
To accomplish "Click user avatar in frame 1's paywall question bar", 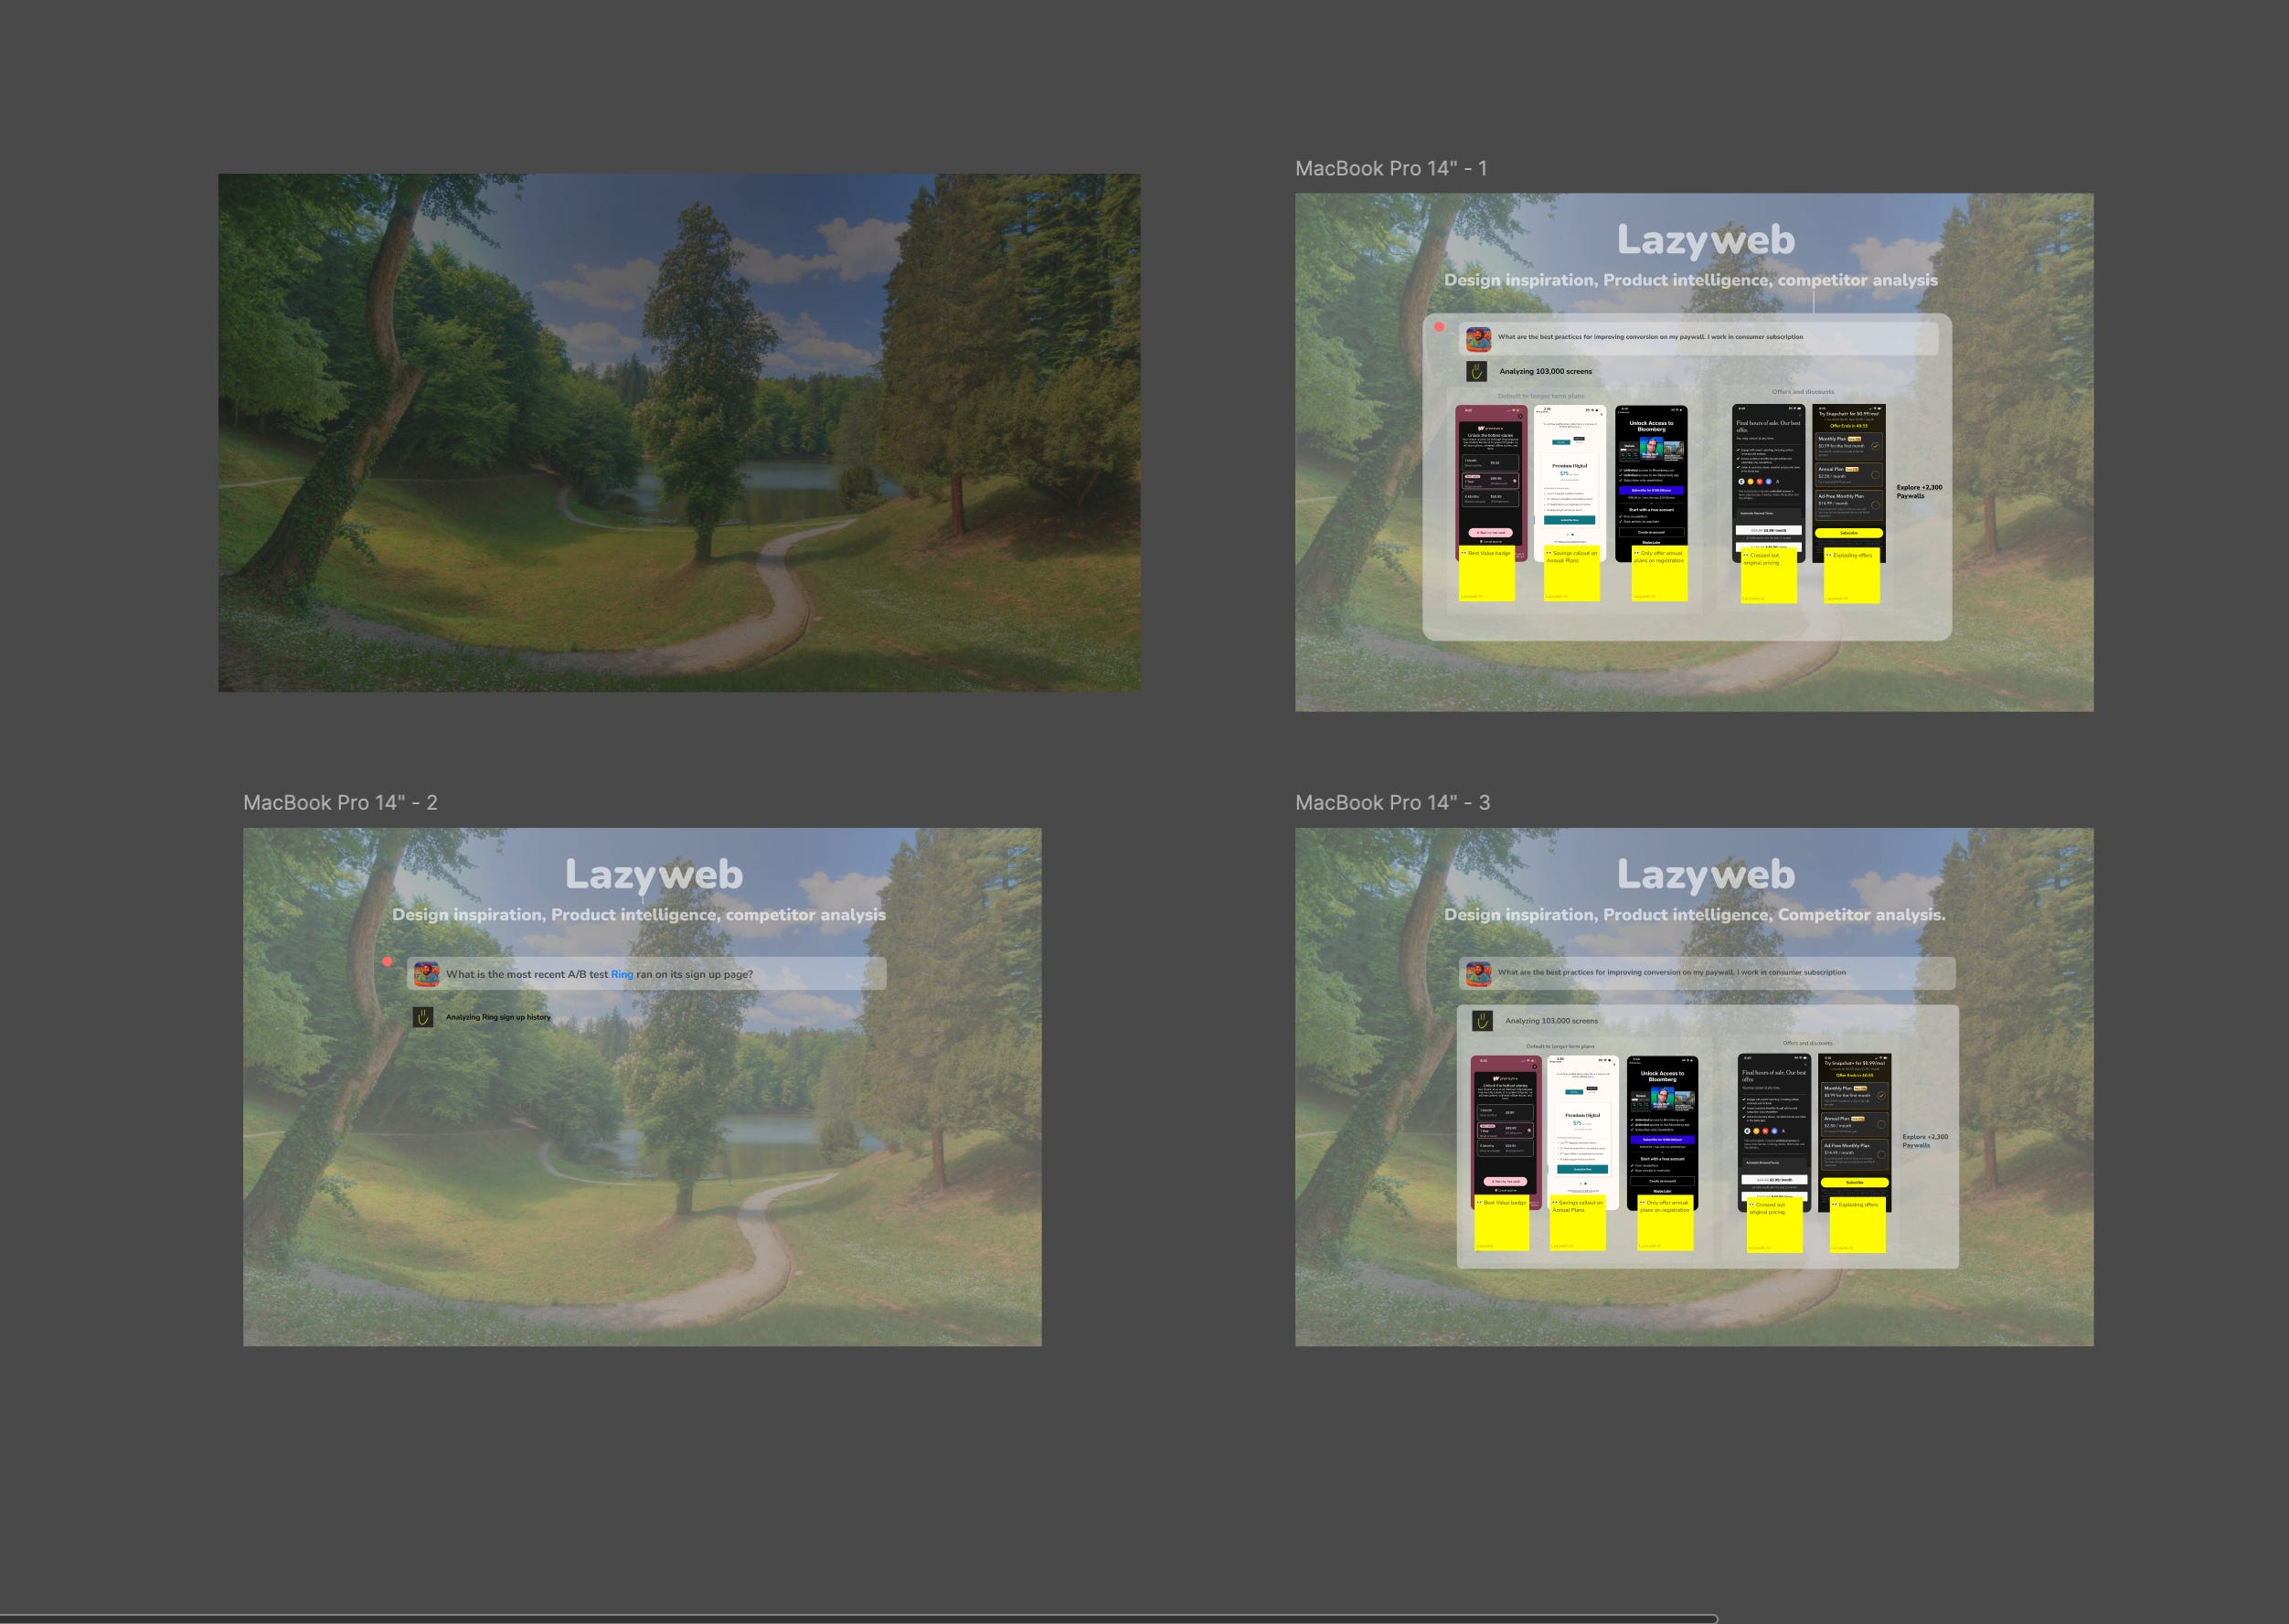I will click(x=1478, y=339).
